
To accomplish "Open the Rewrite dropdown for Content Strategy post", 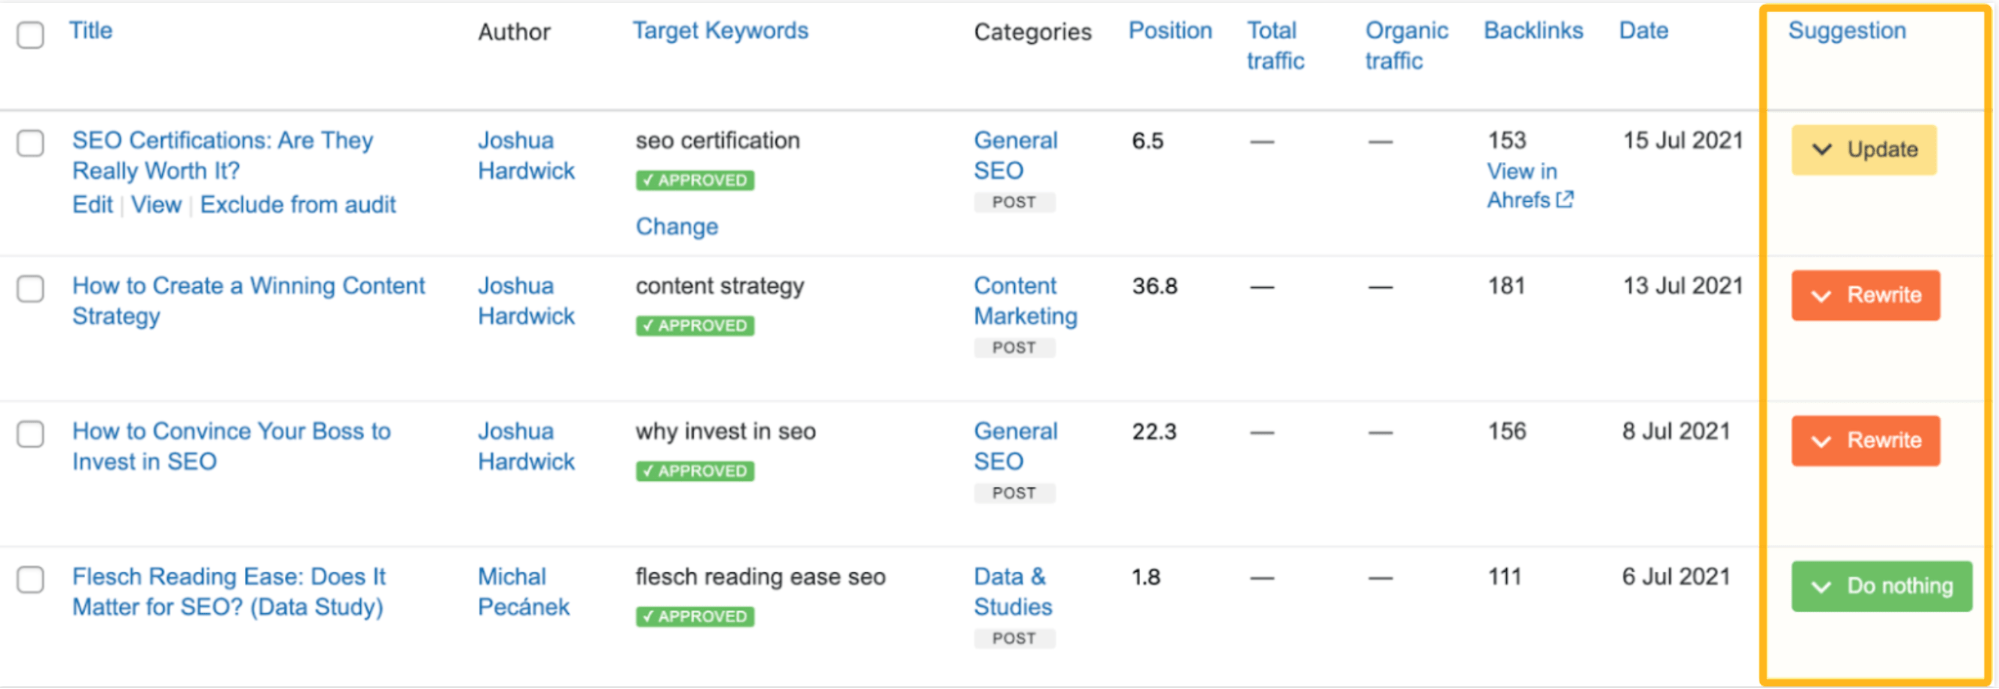I will click(x=1865, y=296).
